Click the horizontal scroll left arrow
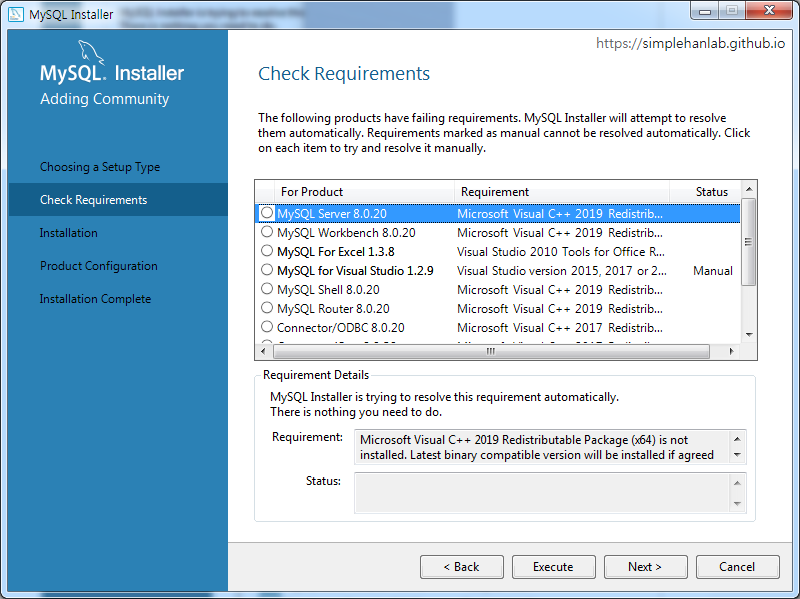The image size is (800, 599). pos(263,351)
